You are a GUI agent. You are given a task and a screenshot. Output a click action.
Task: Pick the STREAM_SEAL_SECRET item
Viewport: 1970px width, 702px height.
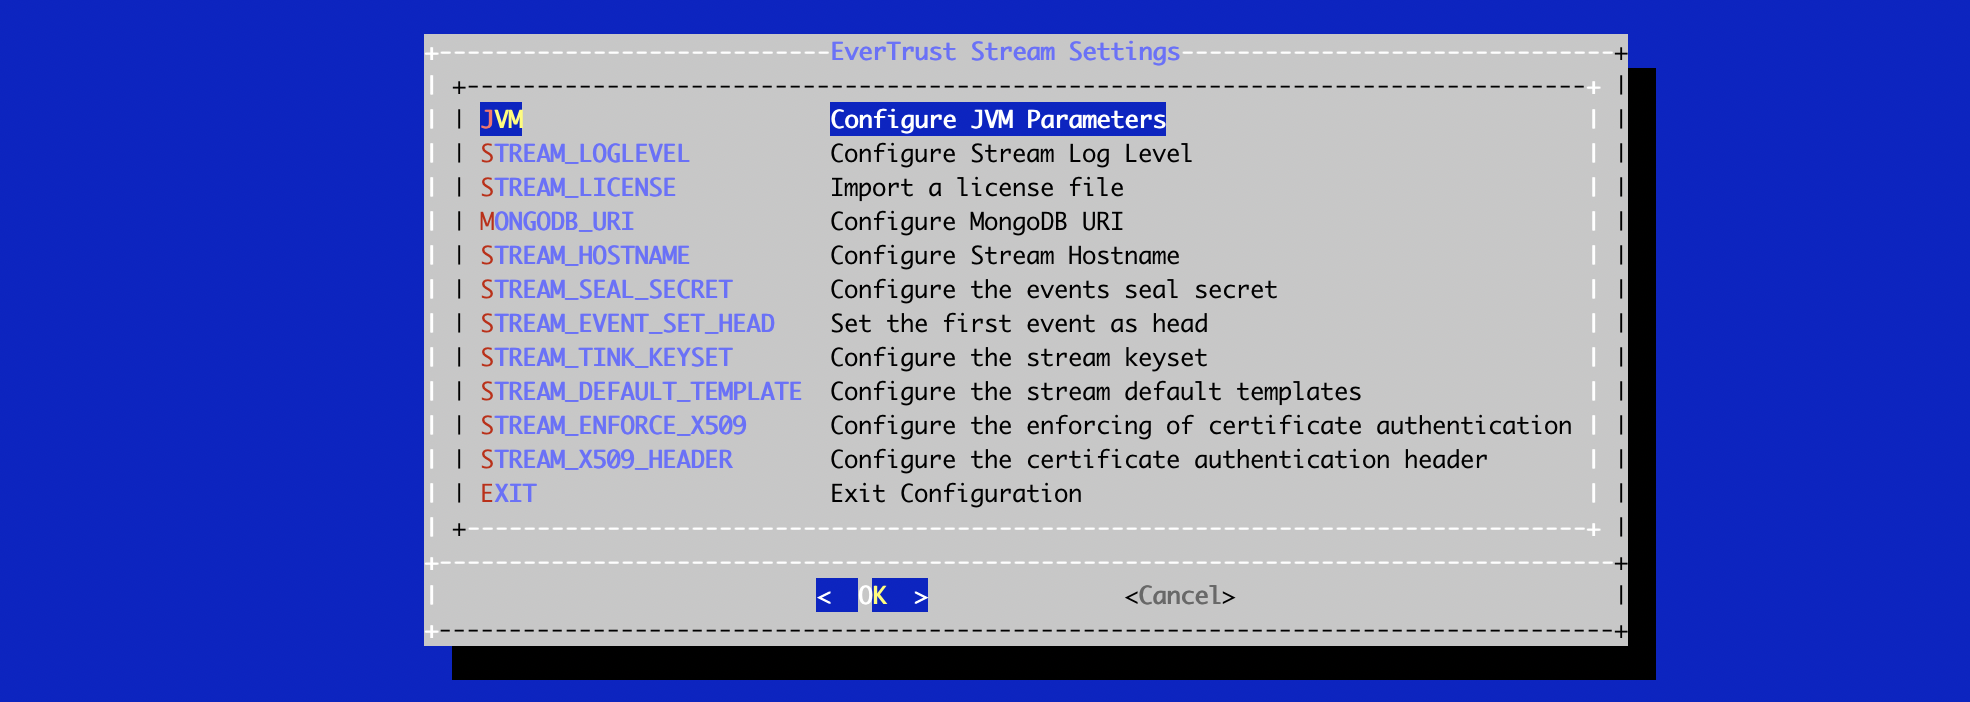pyautogui.click(x=606, y=289)
